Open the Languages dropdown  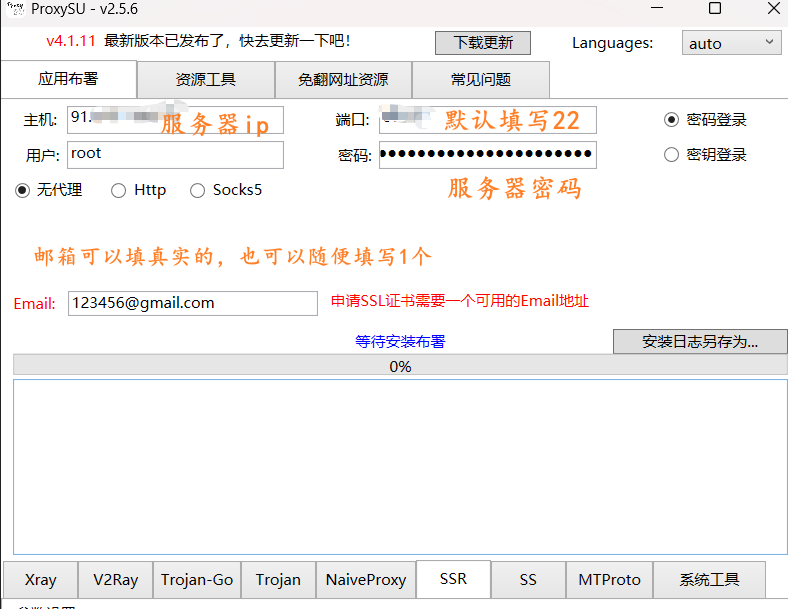[733, 43]
